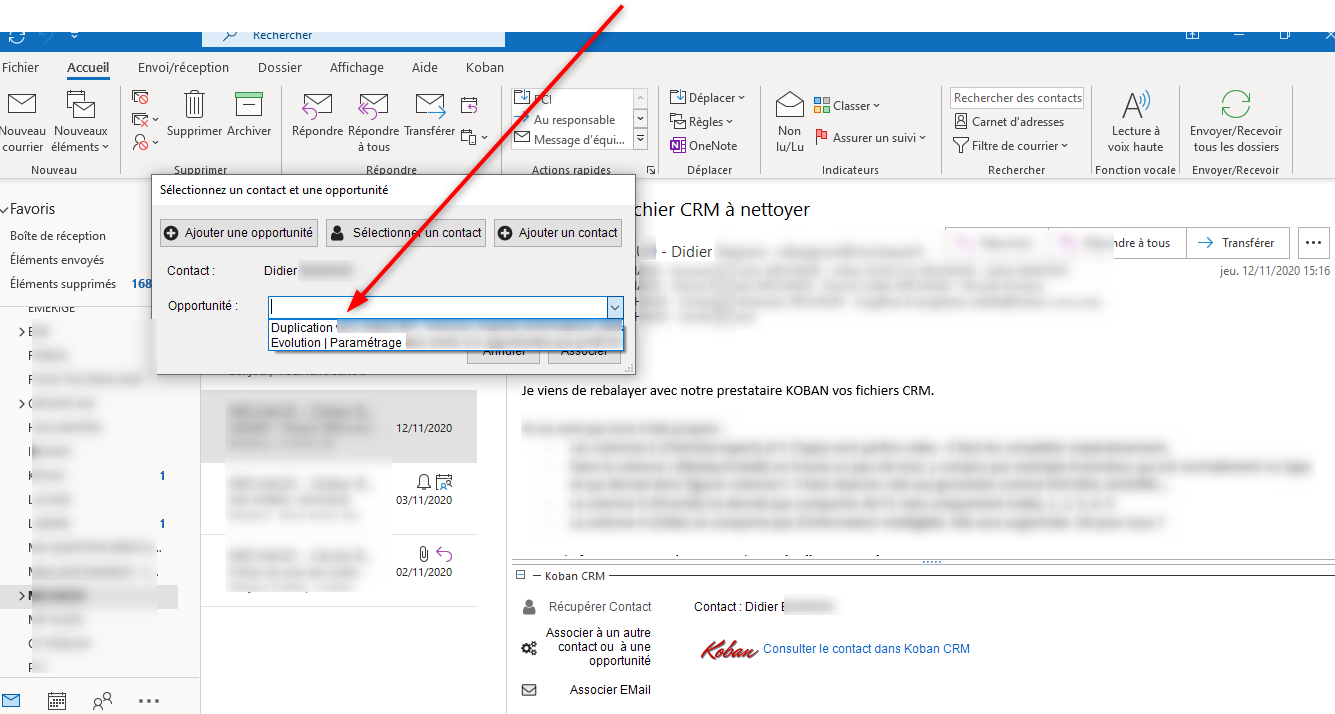This screenshot has height=714, width=1335.
Task: Open Consulter le contact dans Koban CRM link
Action: pyautogui.click(x=866, y=649)
